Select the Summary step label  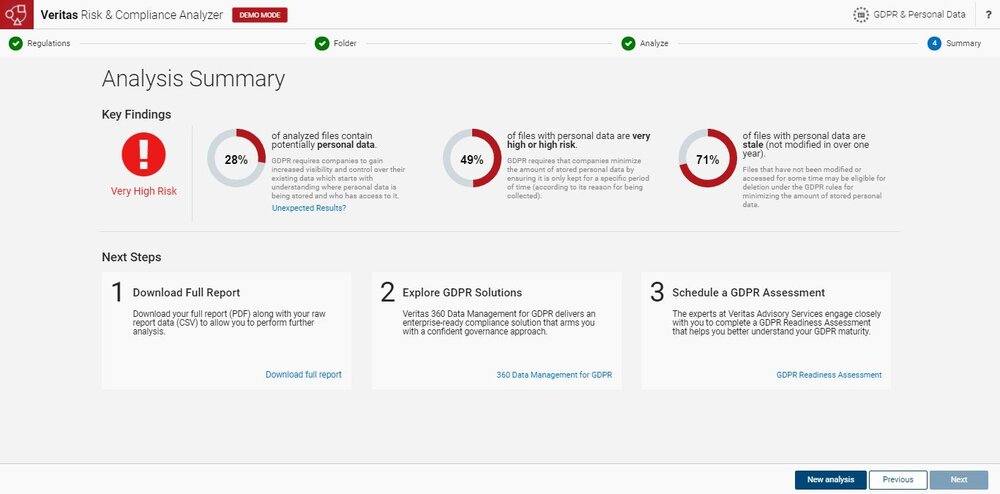(x=964, y=43)
